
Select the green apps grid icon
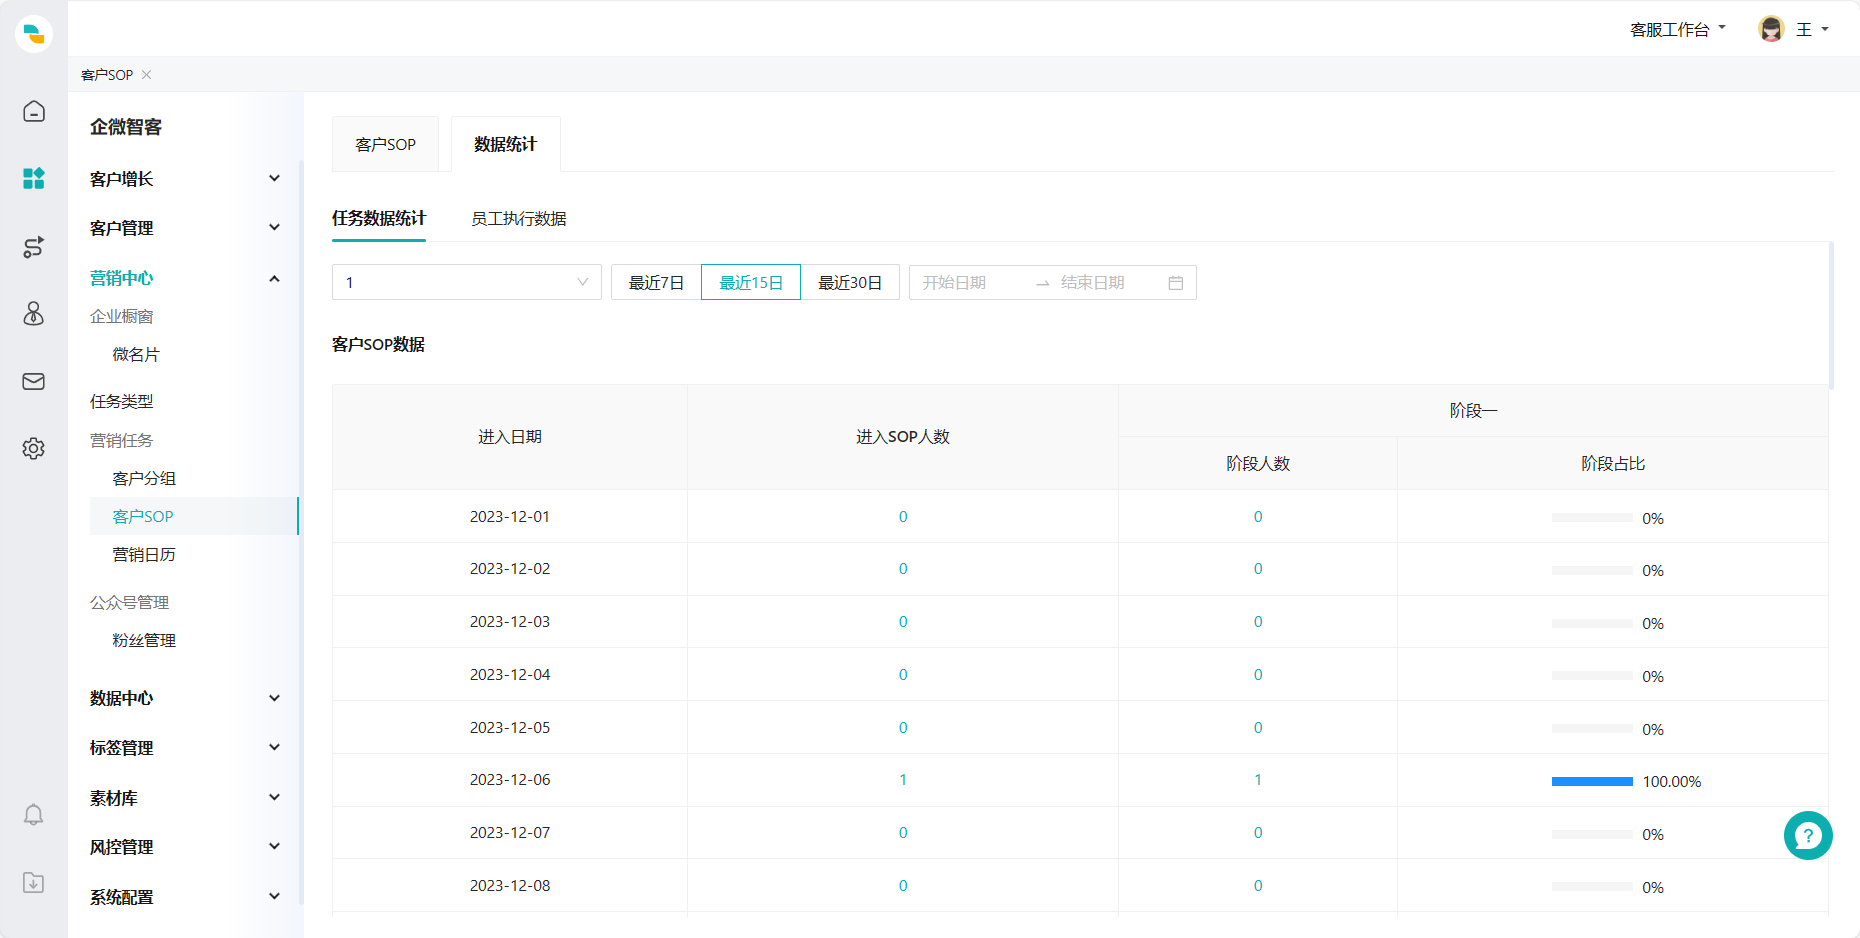[34, 178]
